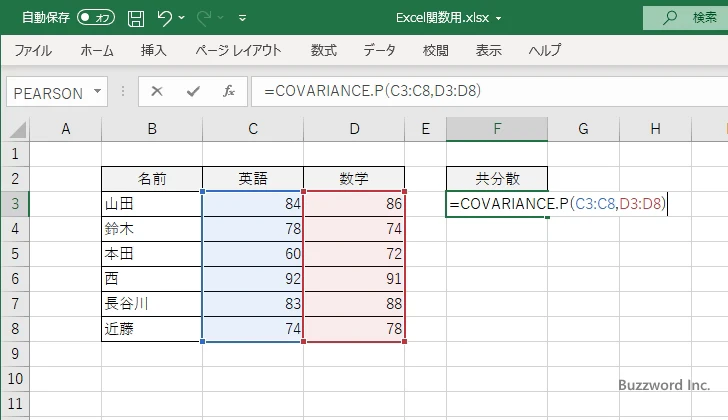Click English score cell 84

(x=253, y=204)
